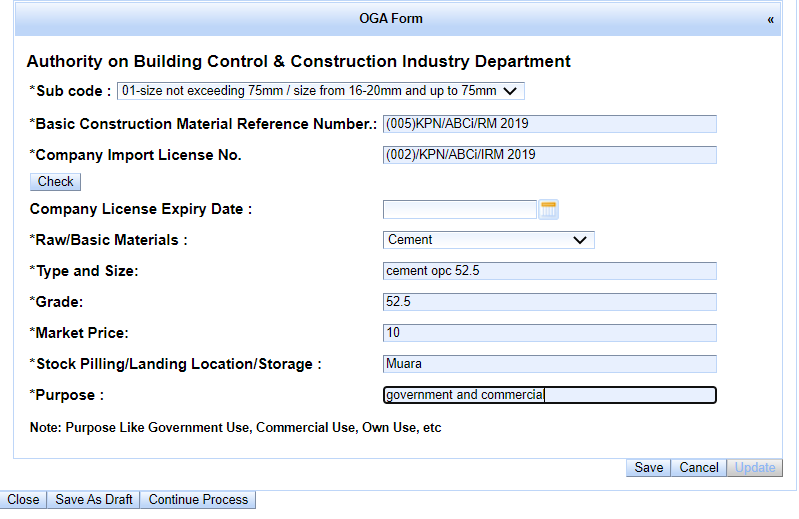The height and width of the screenshot is (519, 799).
Task: Click the Stock Pilling/Landing Location field
Action: coord(550,364)
